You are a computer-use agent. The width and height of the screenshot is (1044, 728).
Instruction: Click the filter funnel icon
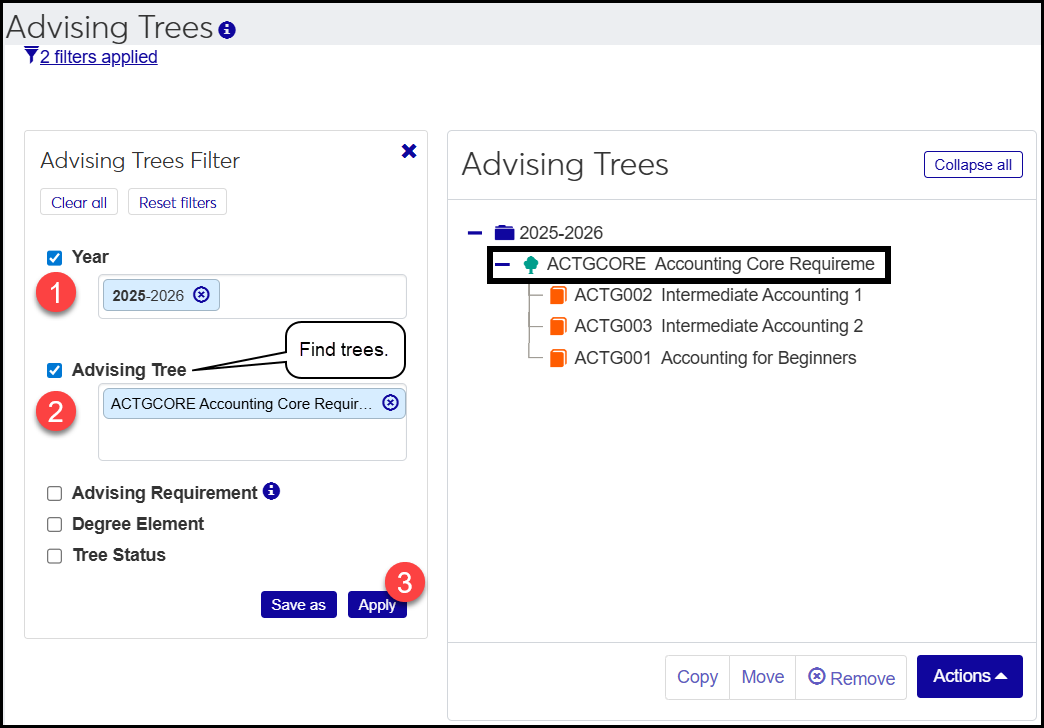(31, 55)
